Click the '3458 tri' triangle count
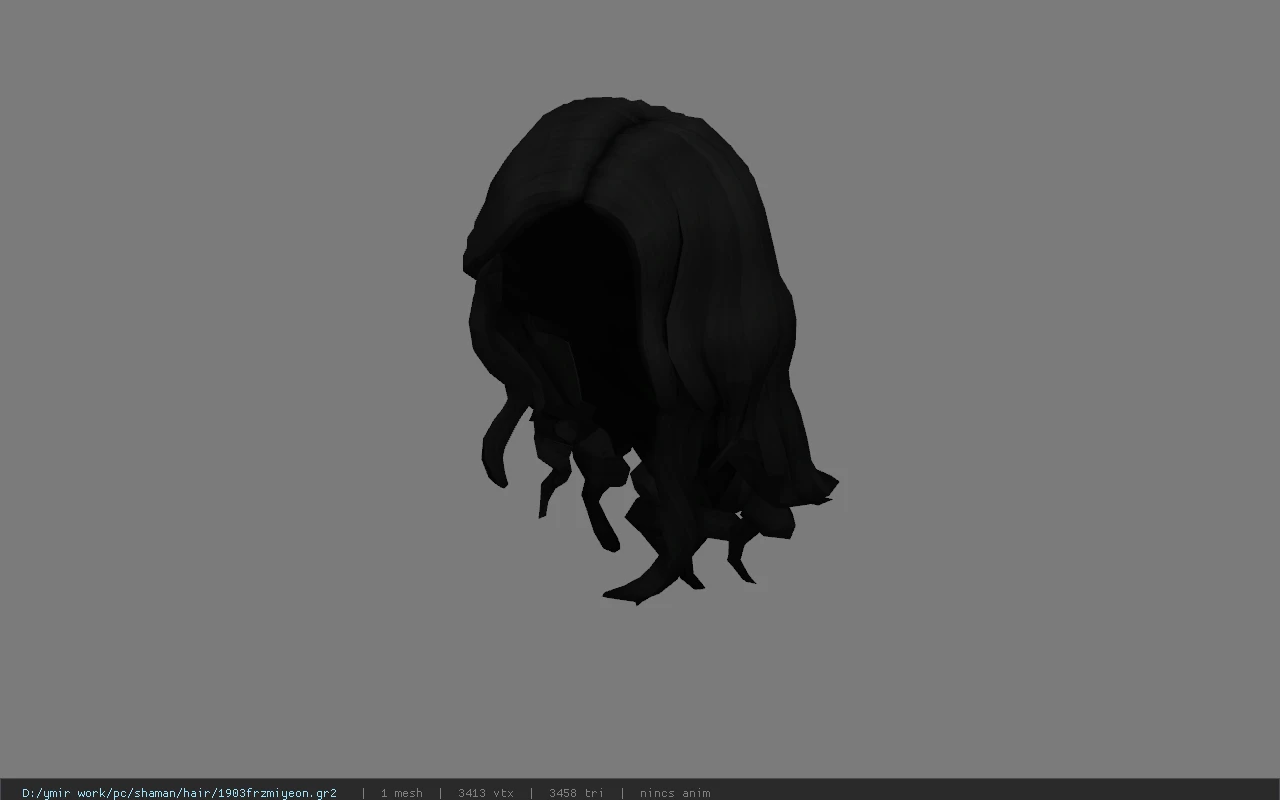Image resolution: width=1280 pixels, height=800 pixels. point(576,793)
